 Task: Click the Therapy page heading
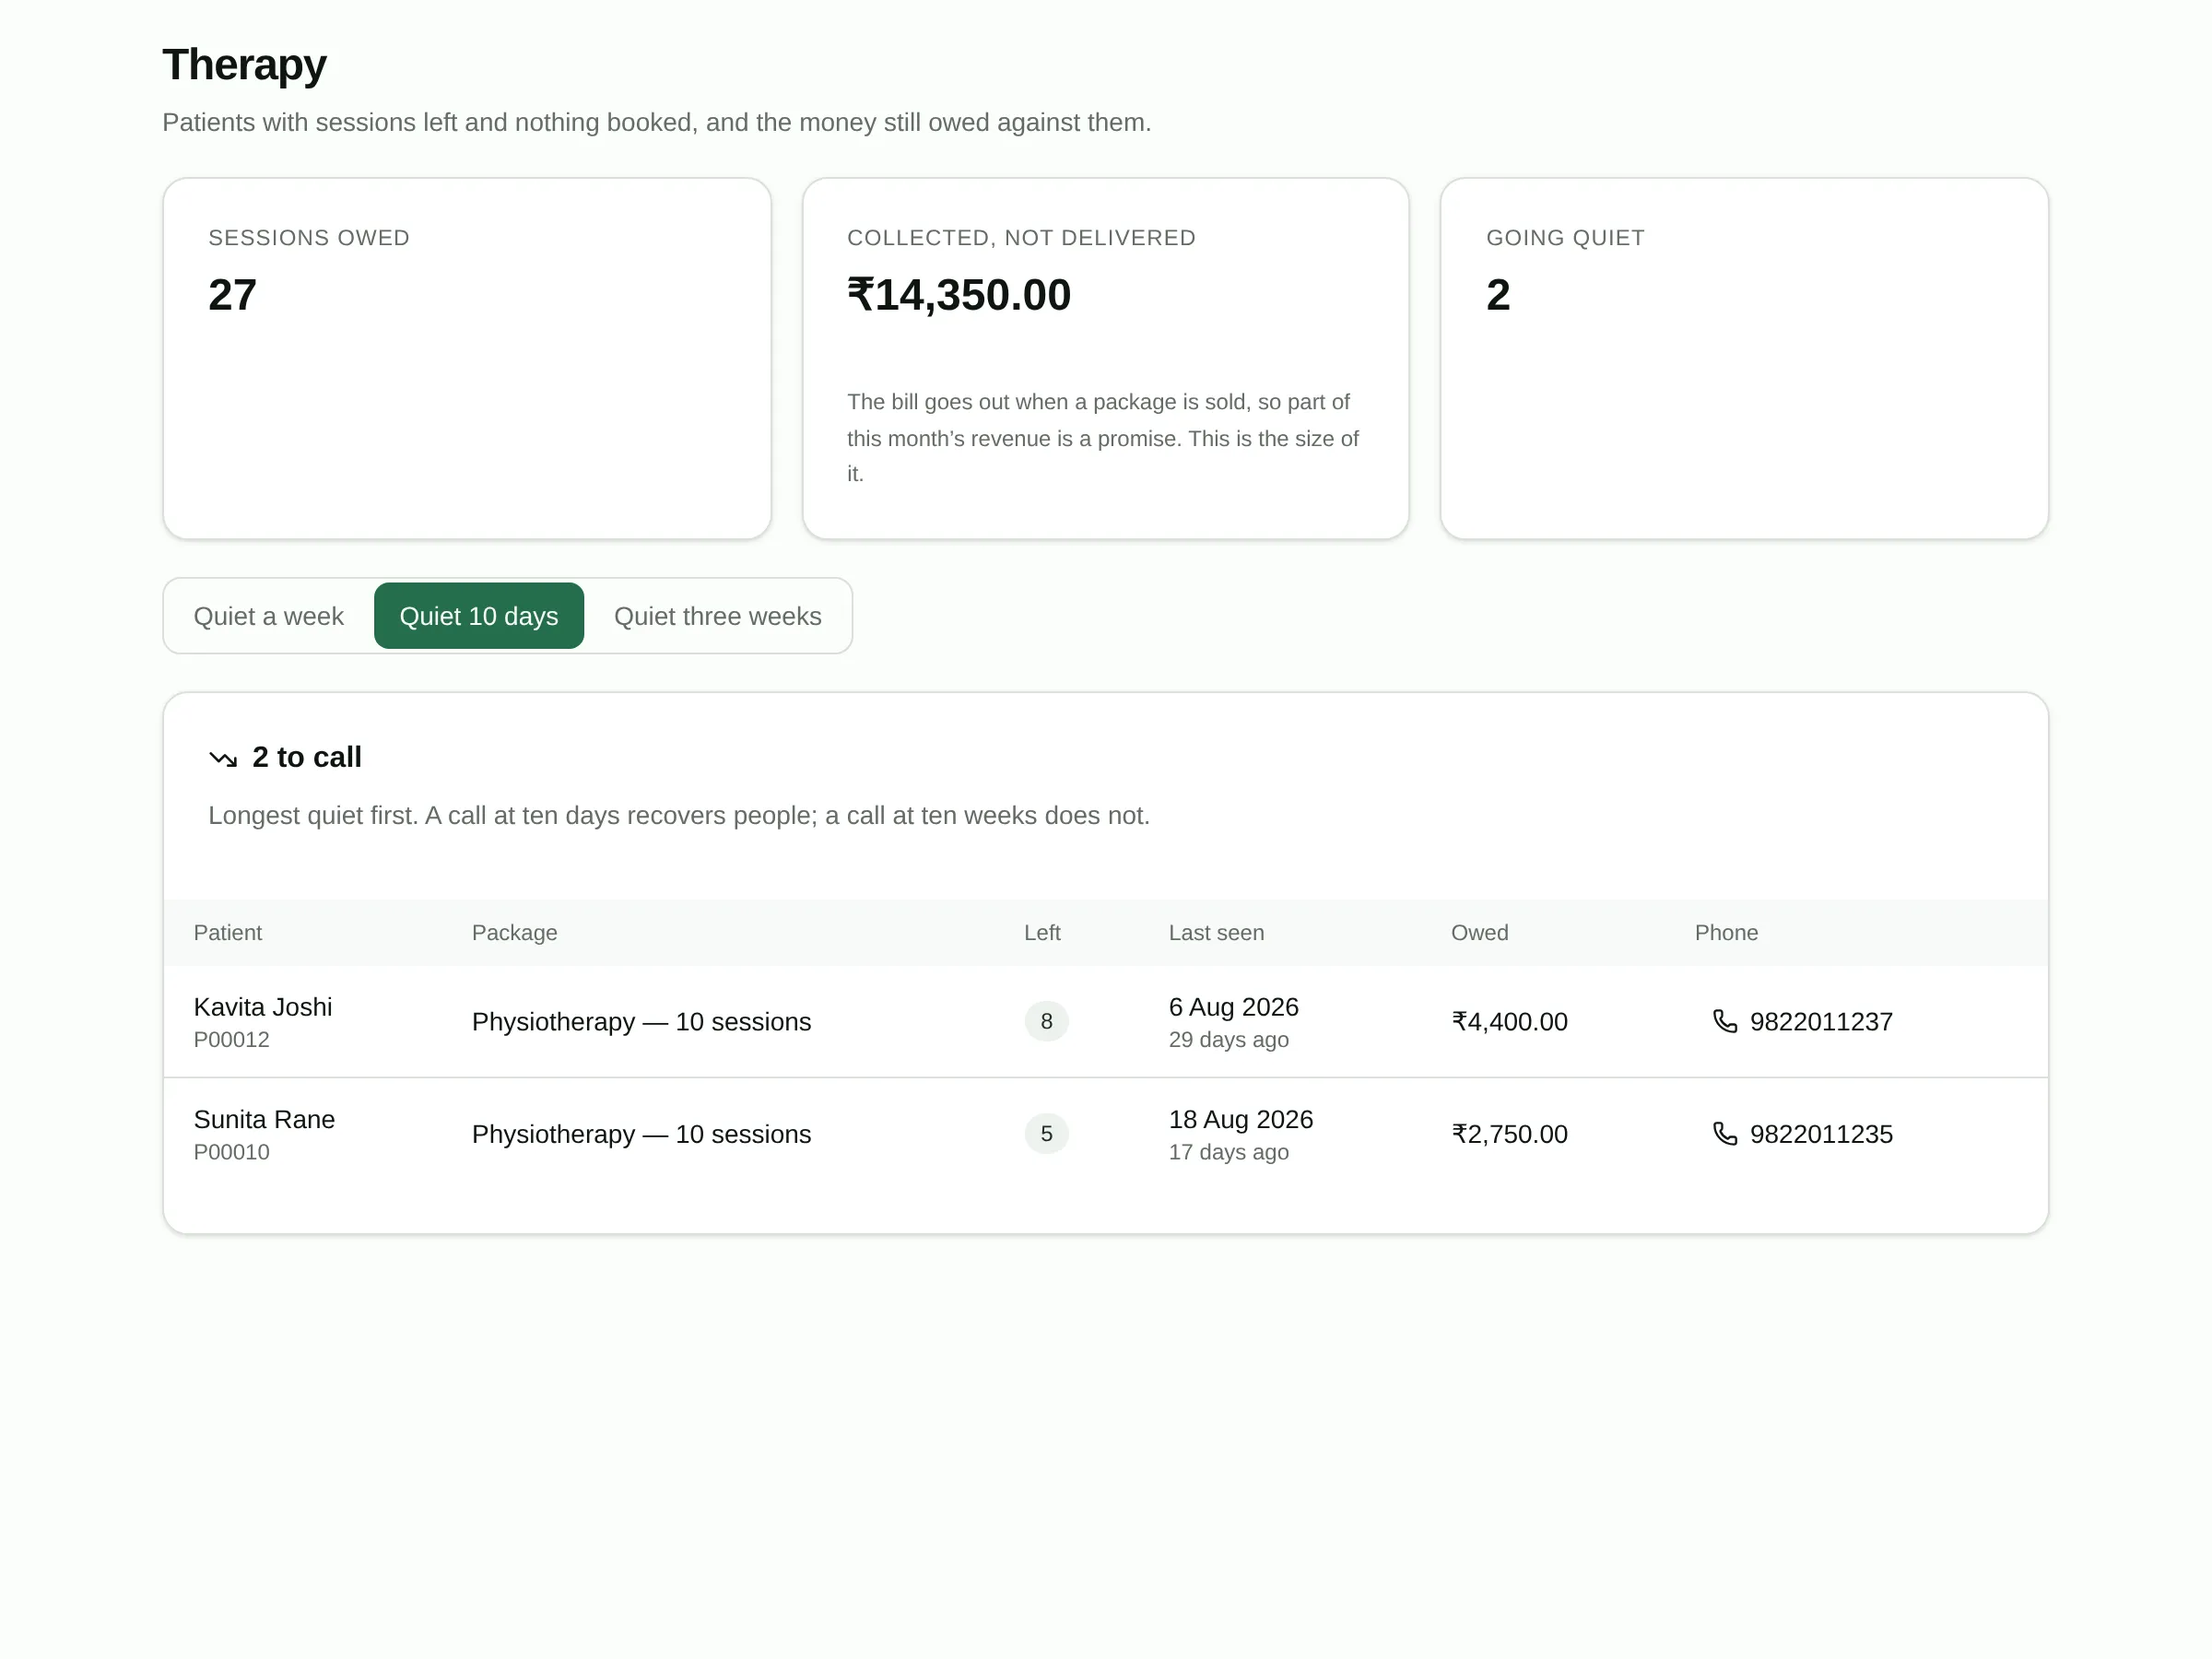point(244,65)
